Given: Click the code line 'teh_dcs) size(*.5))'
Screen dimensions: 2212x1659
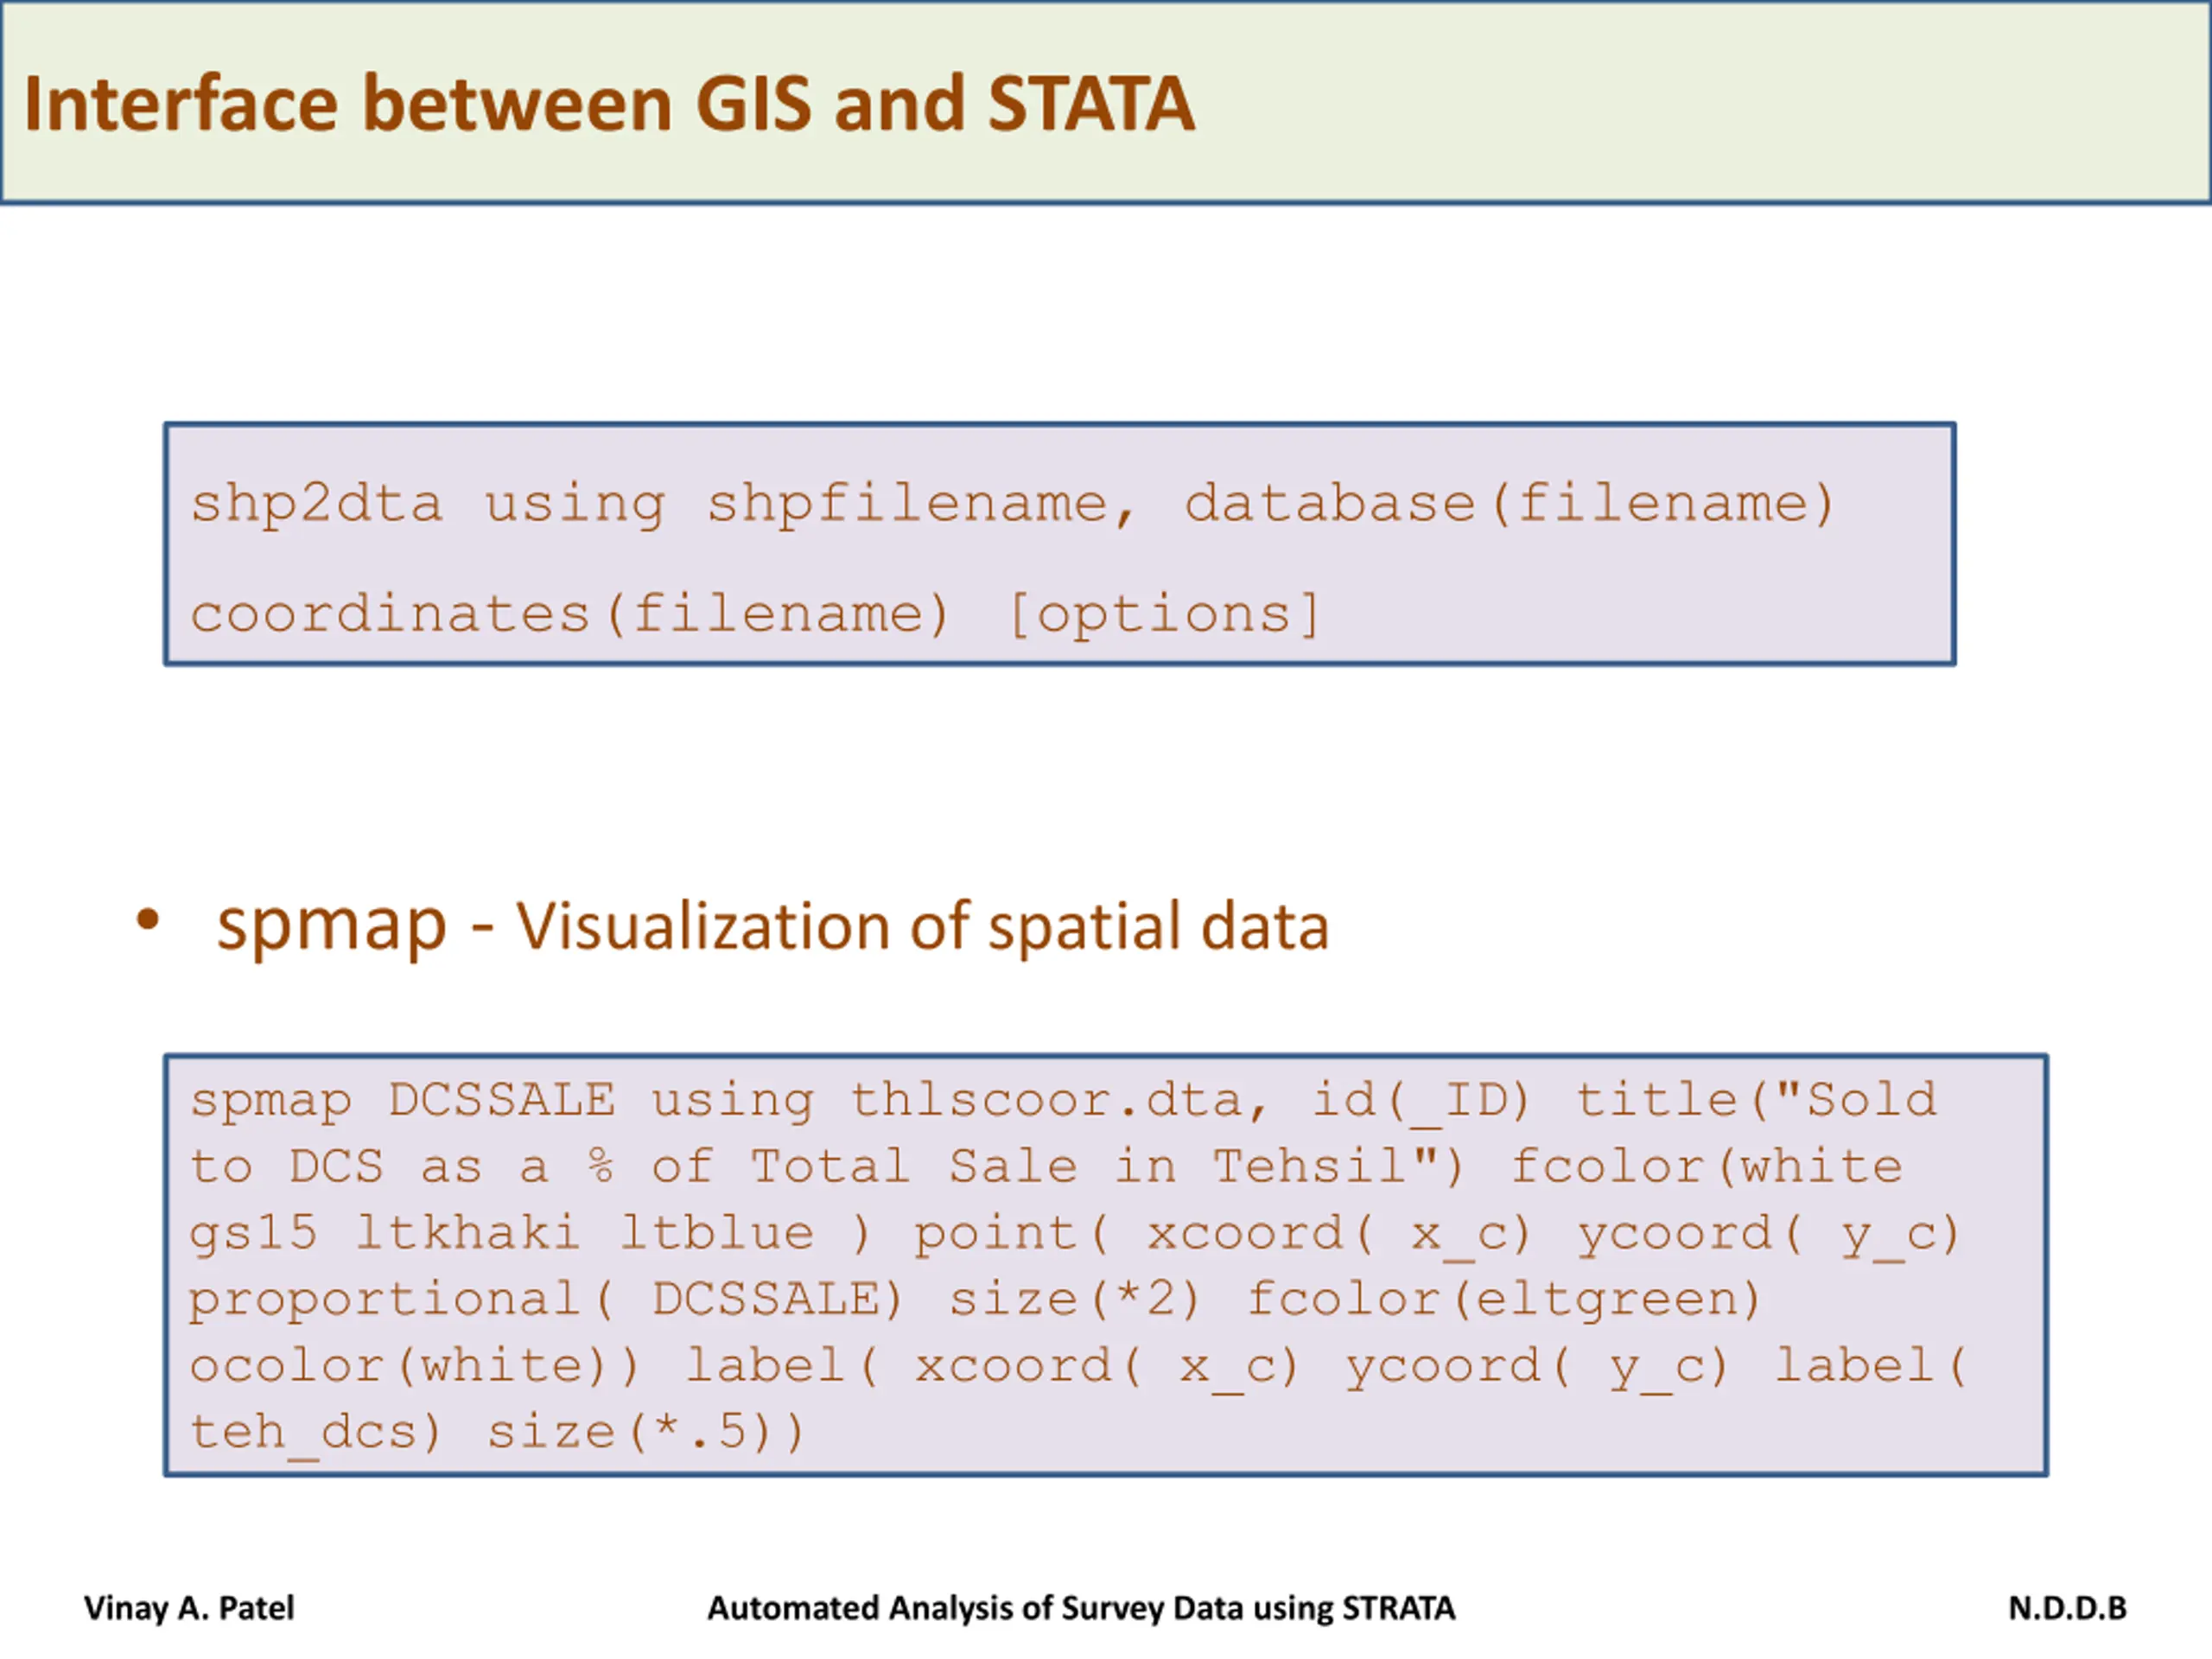Looking at the screenshot, I should tap(497, 1433).
